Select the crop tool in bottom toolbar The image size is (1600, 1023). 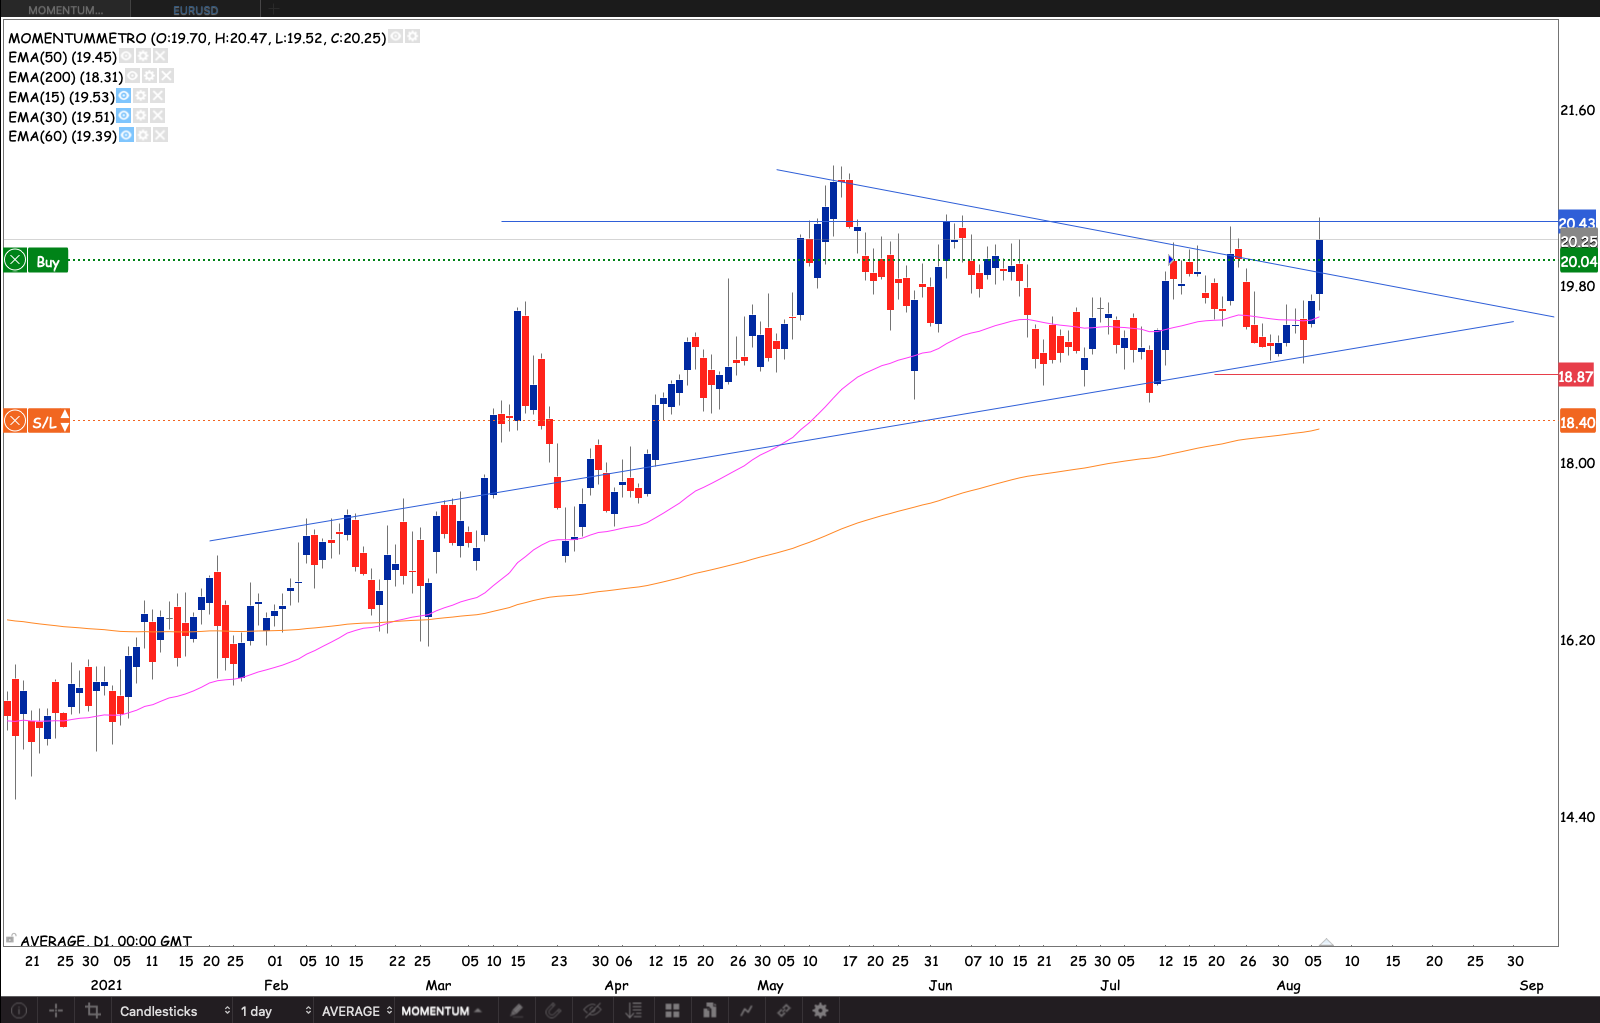93,1011
